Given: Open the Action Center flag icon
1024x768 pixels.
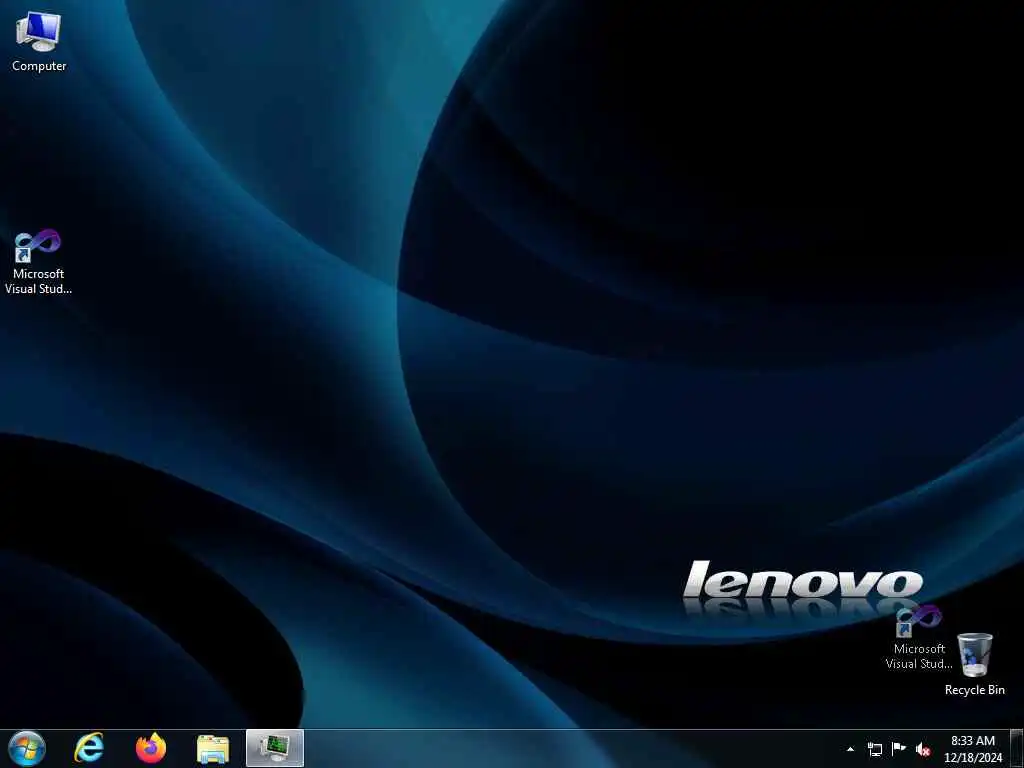Looking at the screenshot, I should [899, 749].
